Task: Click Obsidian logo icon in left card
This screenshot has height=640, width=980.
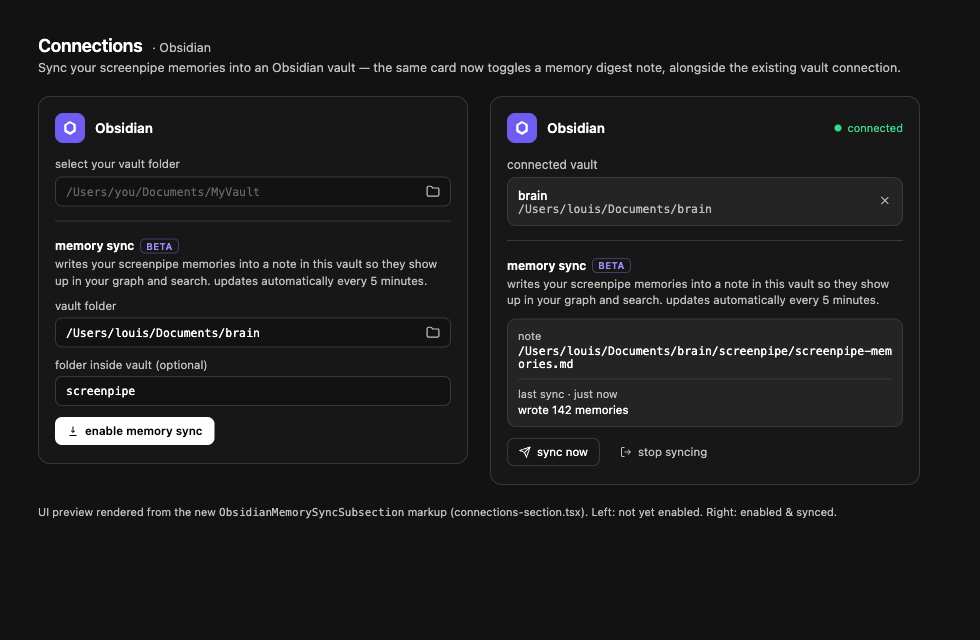Action: point(70,128)
